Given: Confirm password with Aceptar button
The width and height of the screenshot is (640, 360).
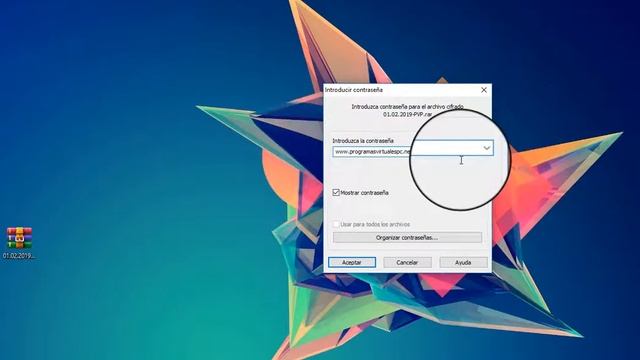Looking at the screenshot, I should 352,262.
